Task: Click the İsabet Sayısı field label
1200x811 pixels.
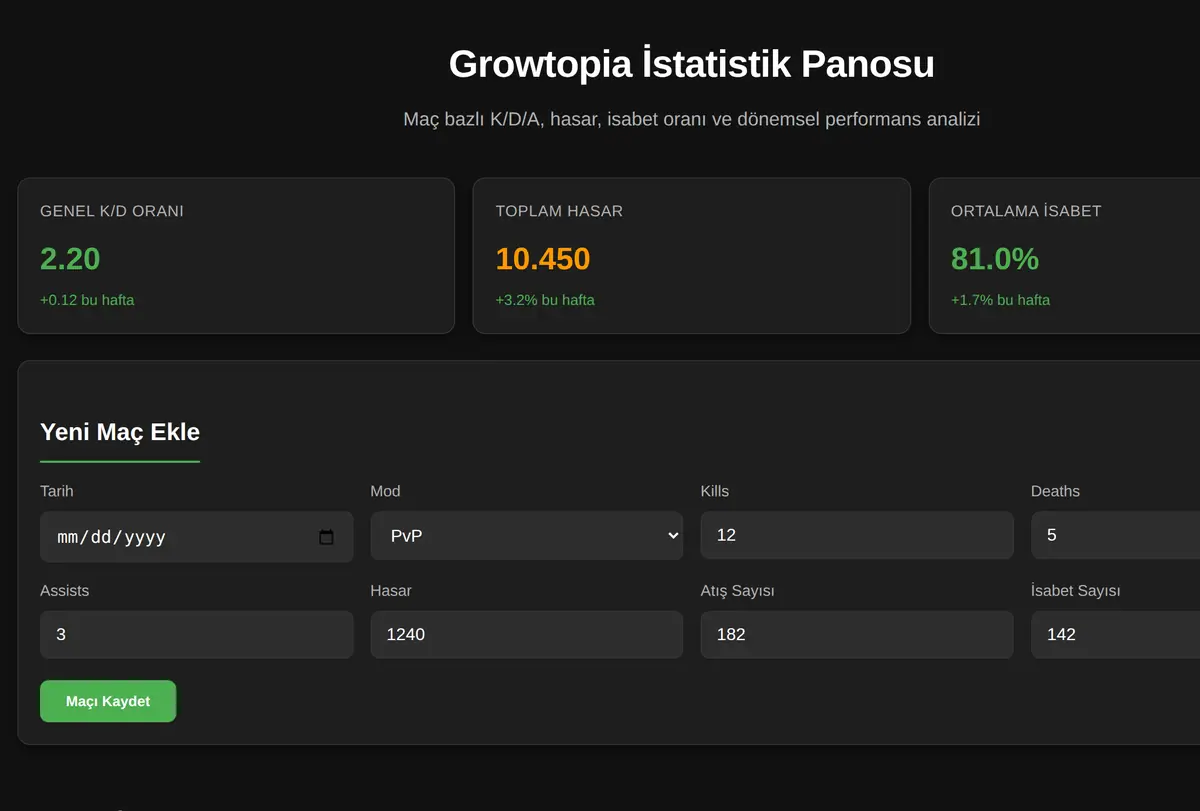Action: coord(1076,591)
